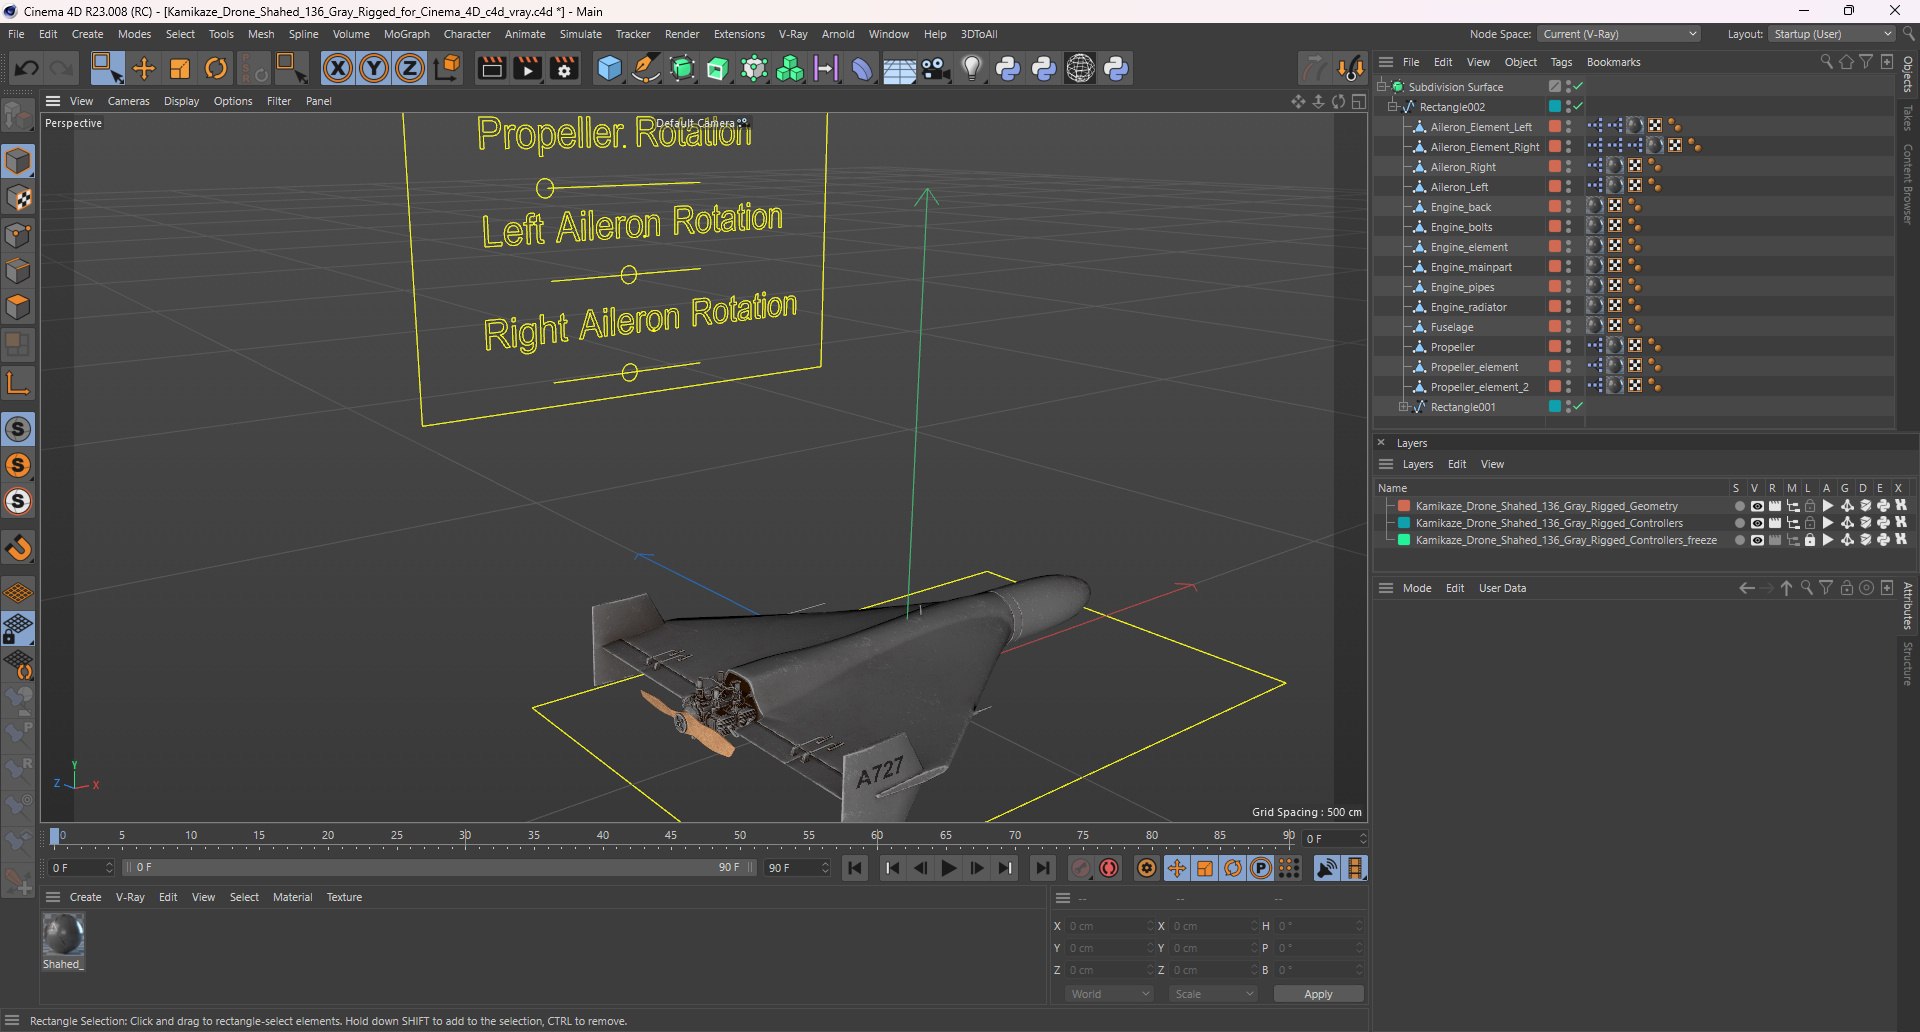Open the Simulate menu
The height and width of the screenshot is (1032, 1920).
pos(580,34)
